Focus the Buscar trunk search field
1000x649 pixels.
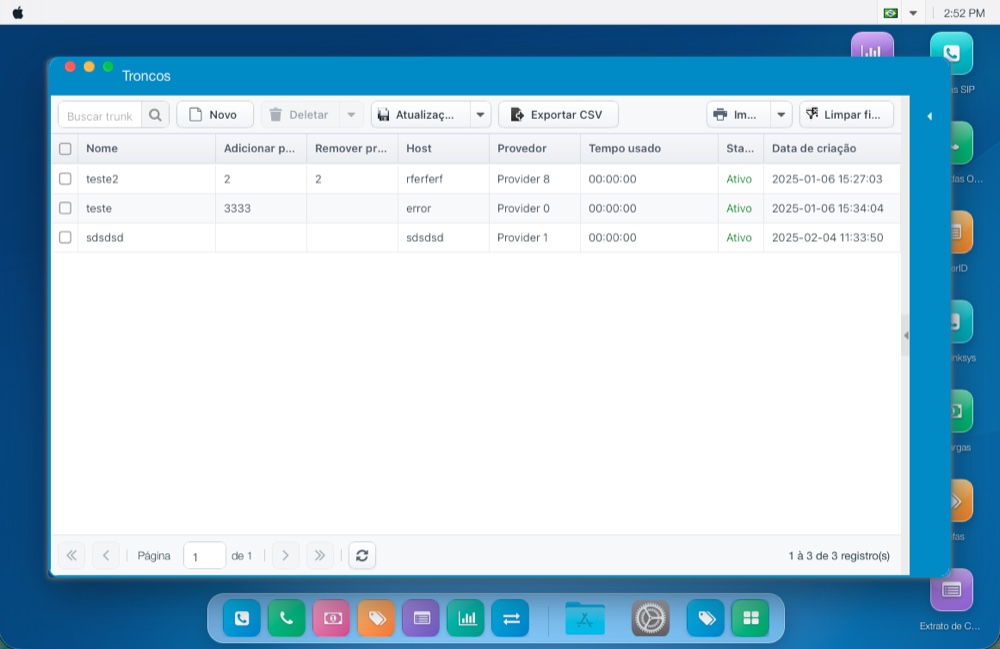100,115
